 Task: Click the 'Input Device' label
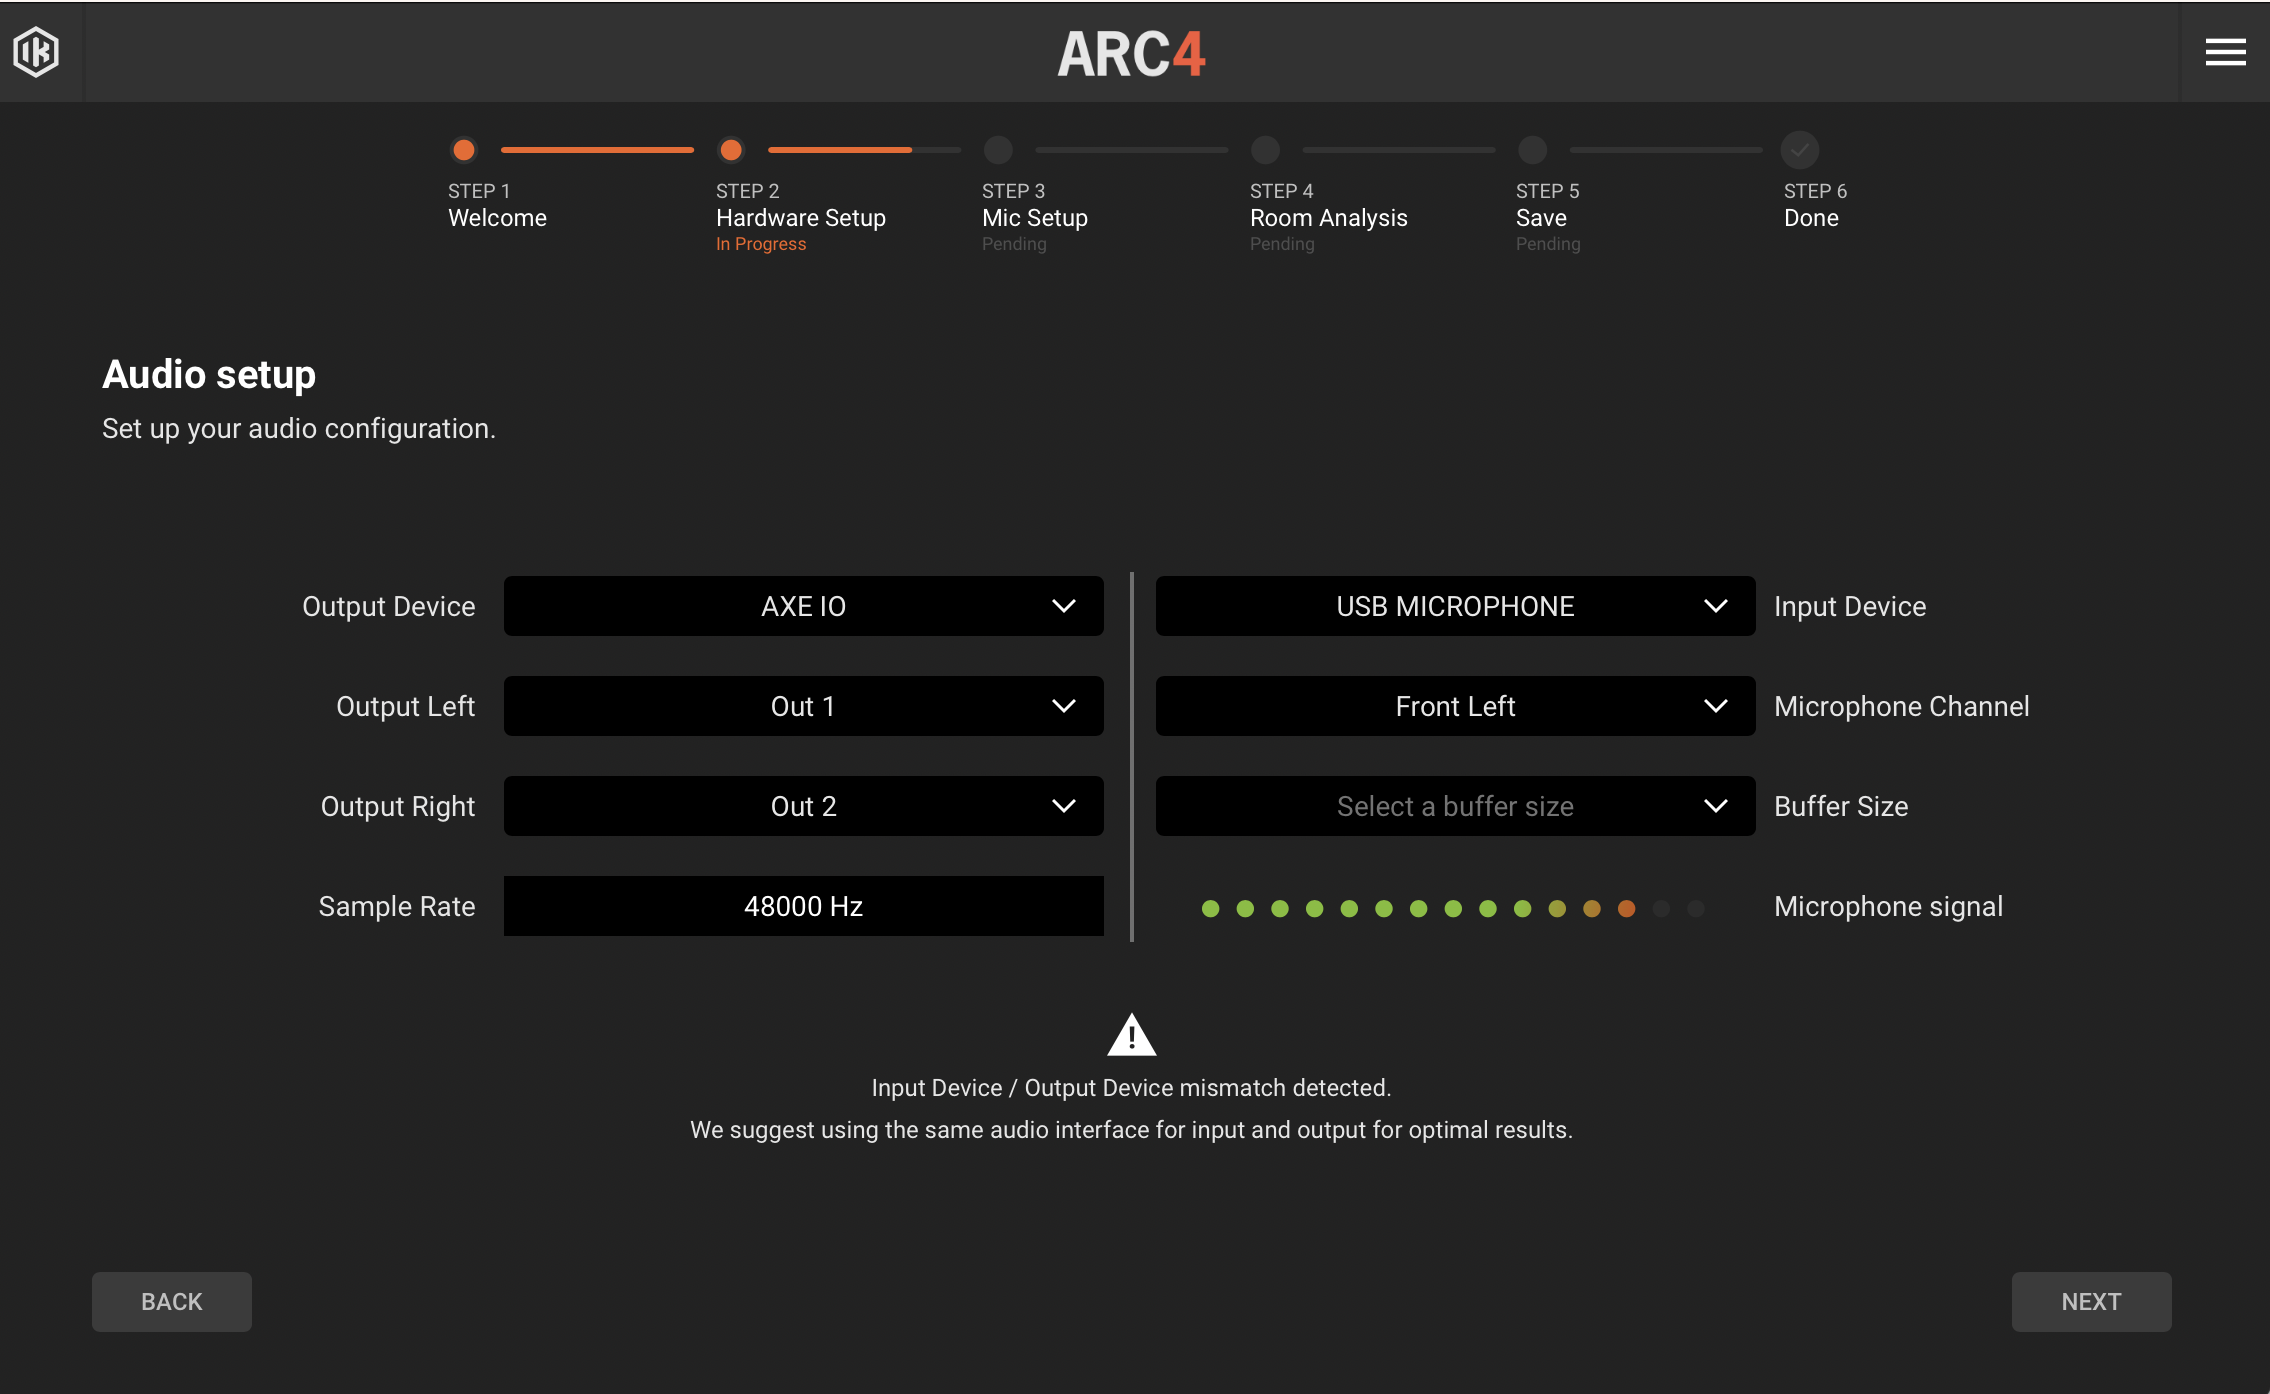point(1850,606)
